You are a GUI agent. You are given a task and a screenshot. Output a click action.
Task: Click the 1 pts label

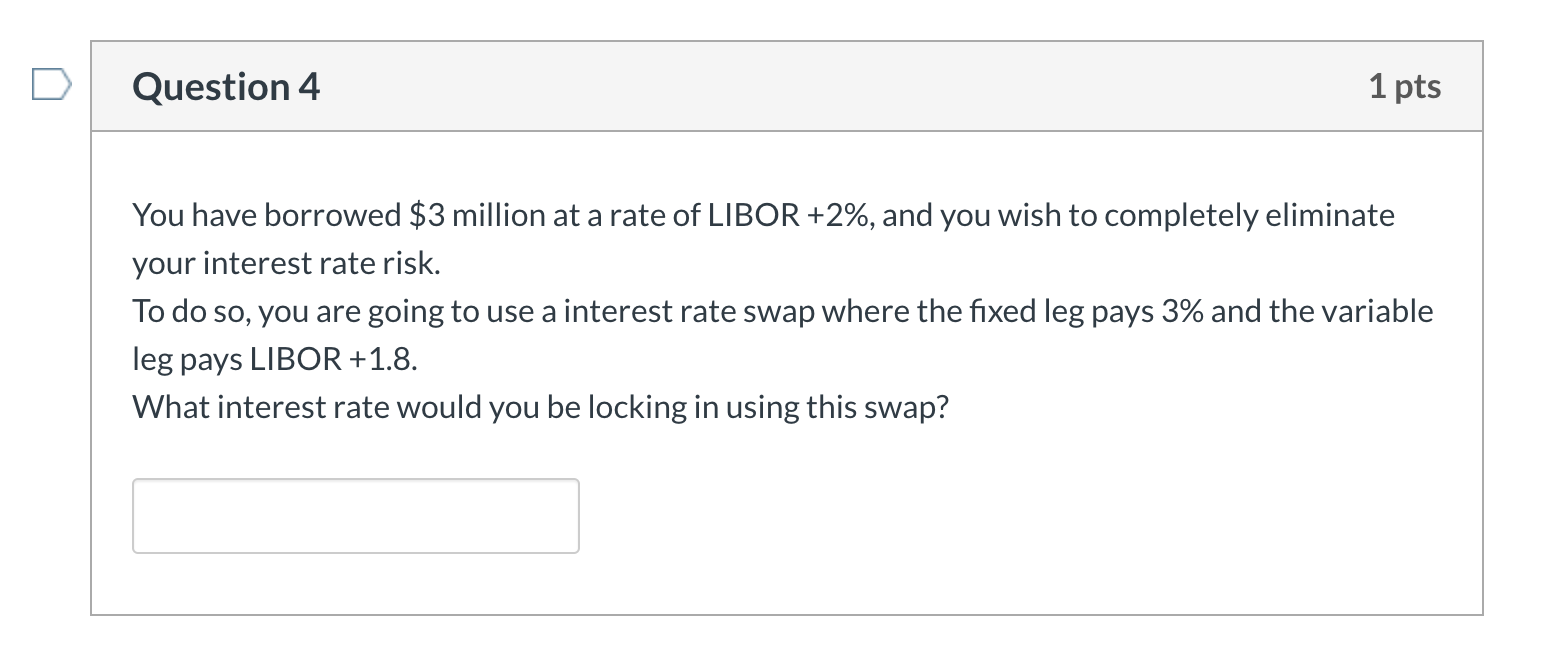(1406, 86)
